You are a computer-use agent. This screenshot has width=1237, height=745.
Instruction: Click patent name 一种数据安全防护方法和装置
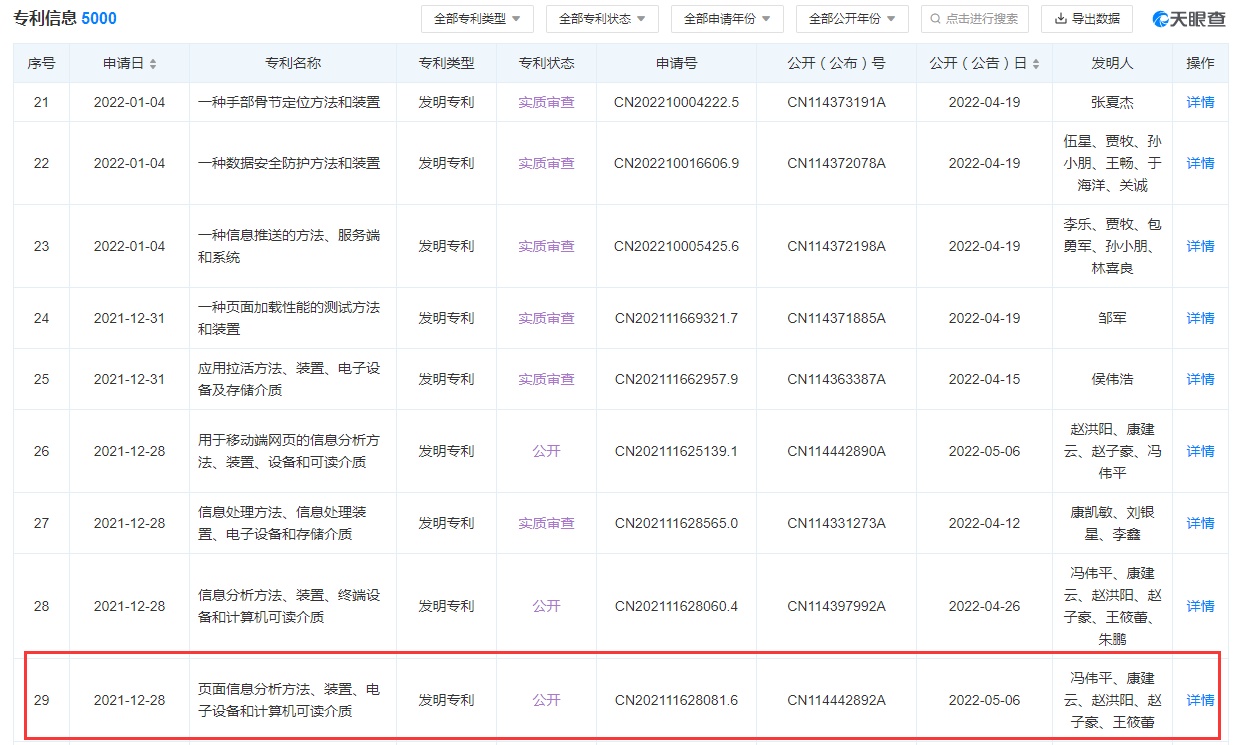289,163
